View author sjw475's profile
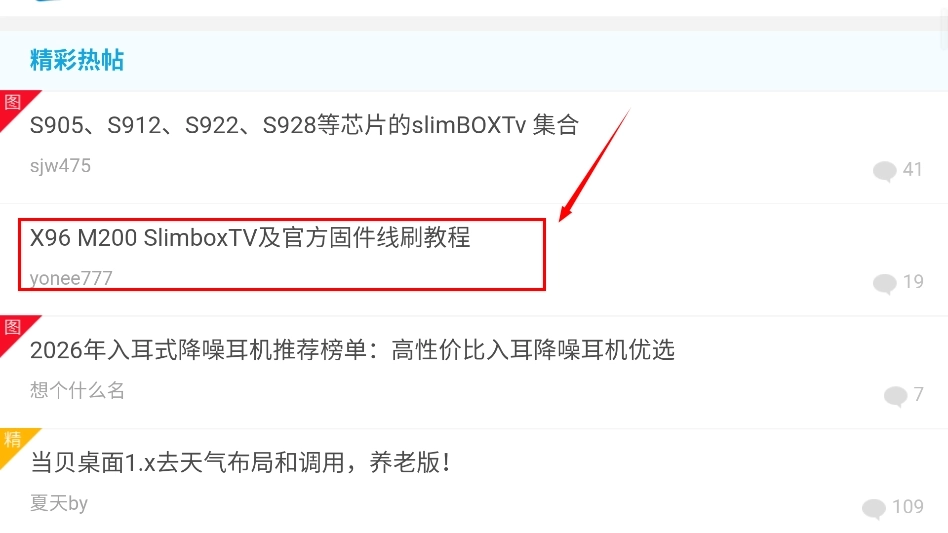948x533 pixels. (60, 166)
